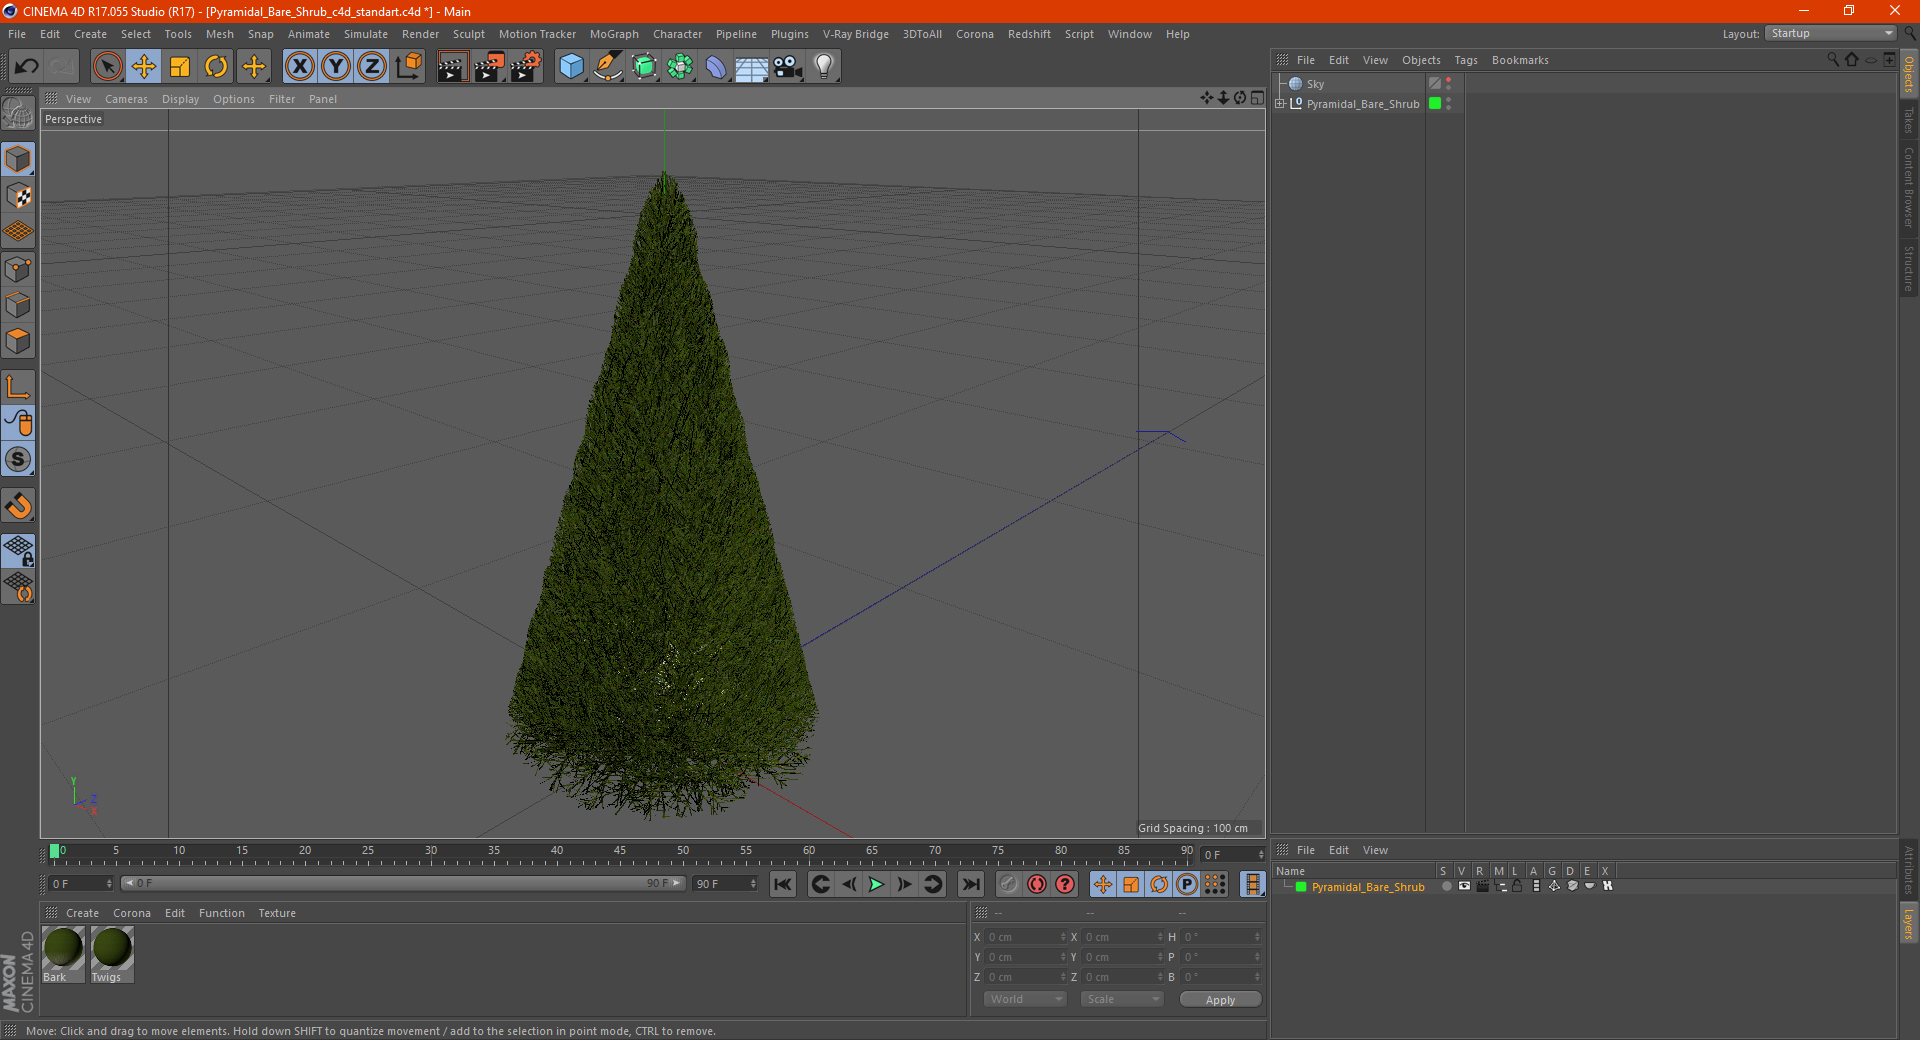Select the Live Selection tool
1920x1040 pixels.
(107, 67)
